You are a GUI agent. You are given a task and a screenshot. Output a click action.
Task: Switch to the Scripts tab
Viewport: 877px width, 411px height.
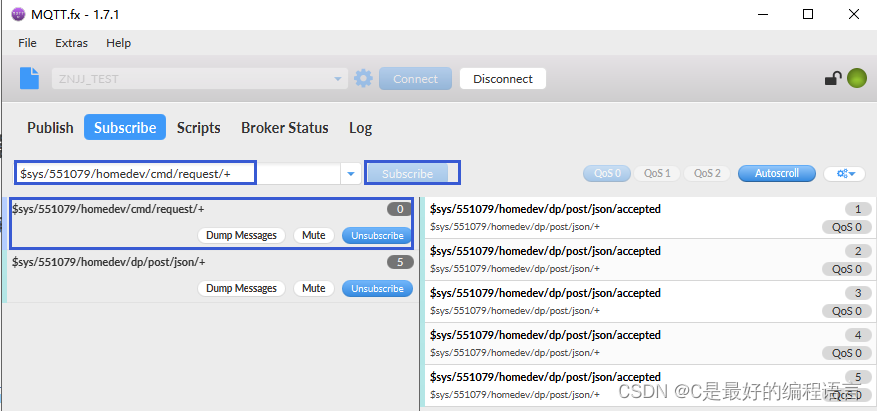tap(199, 127)
